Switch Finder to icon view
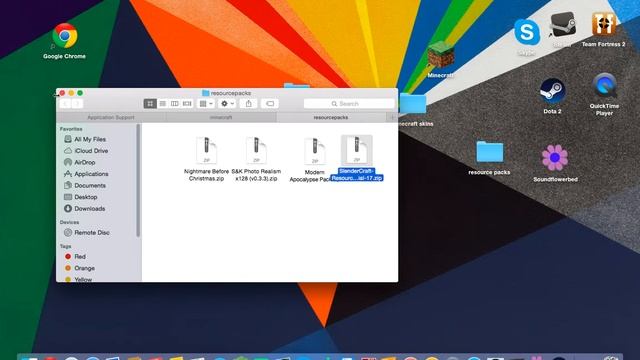The width and height of the screenshot is (640, 360). tap(150, 104)
